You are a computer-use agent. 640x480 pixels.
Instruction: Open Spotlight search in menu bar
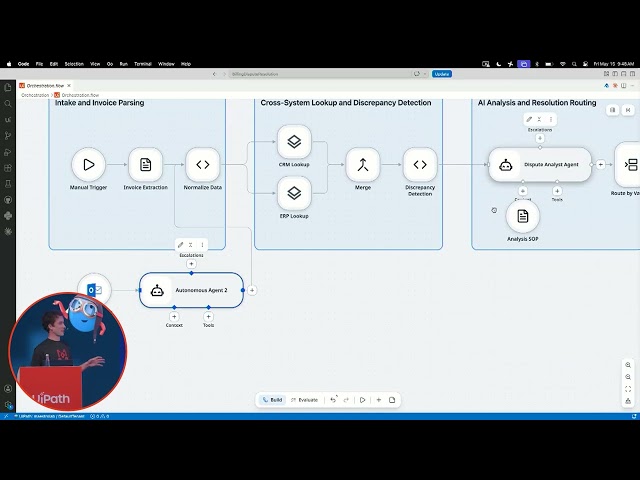pyautogui.click(x=574, y=64)
